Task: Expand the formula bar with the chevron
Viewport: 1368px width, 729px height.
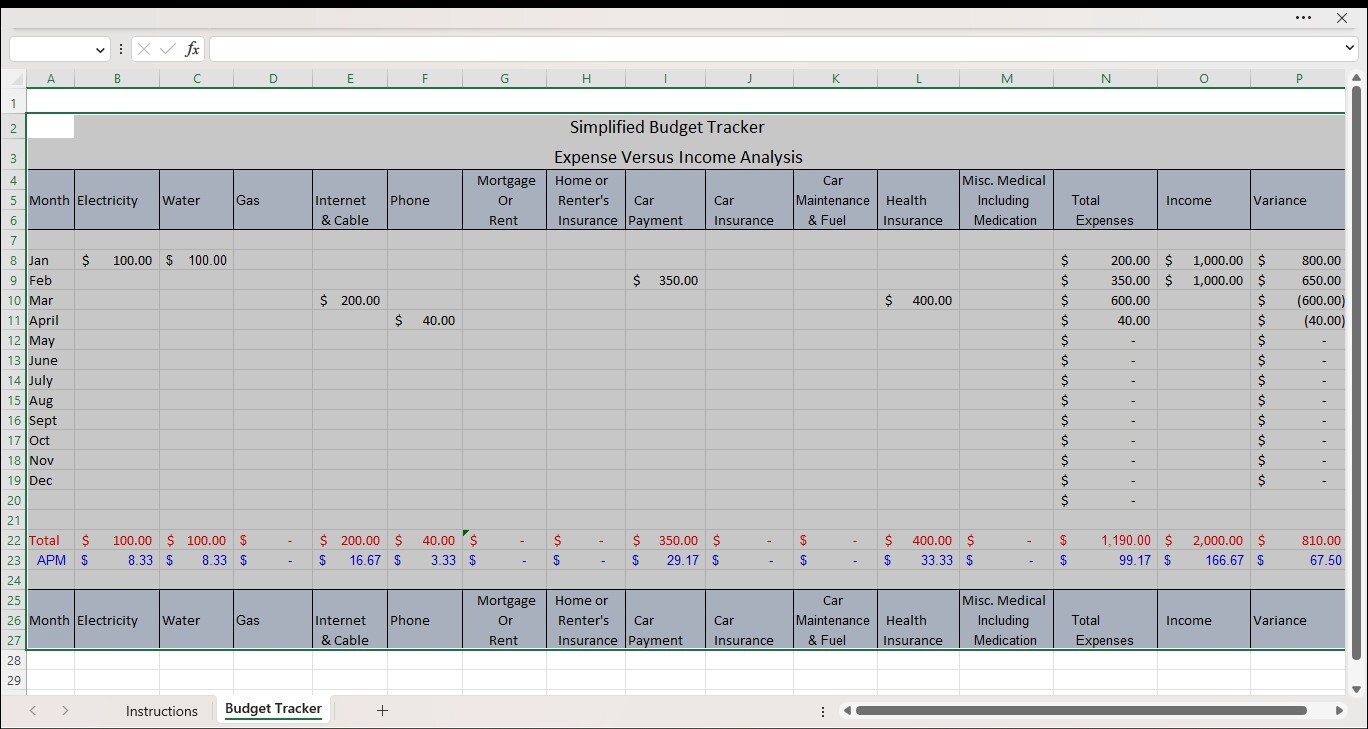Action: pyautogui.click(x=1350, y=48)
